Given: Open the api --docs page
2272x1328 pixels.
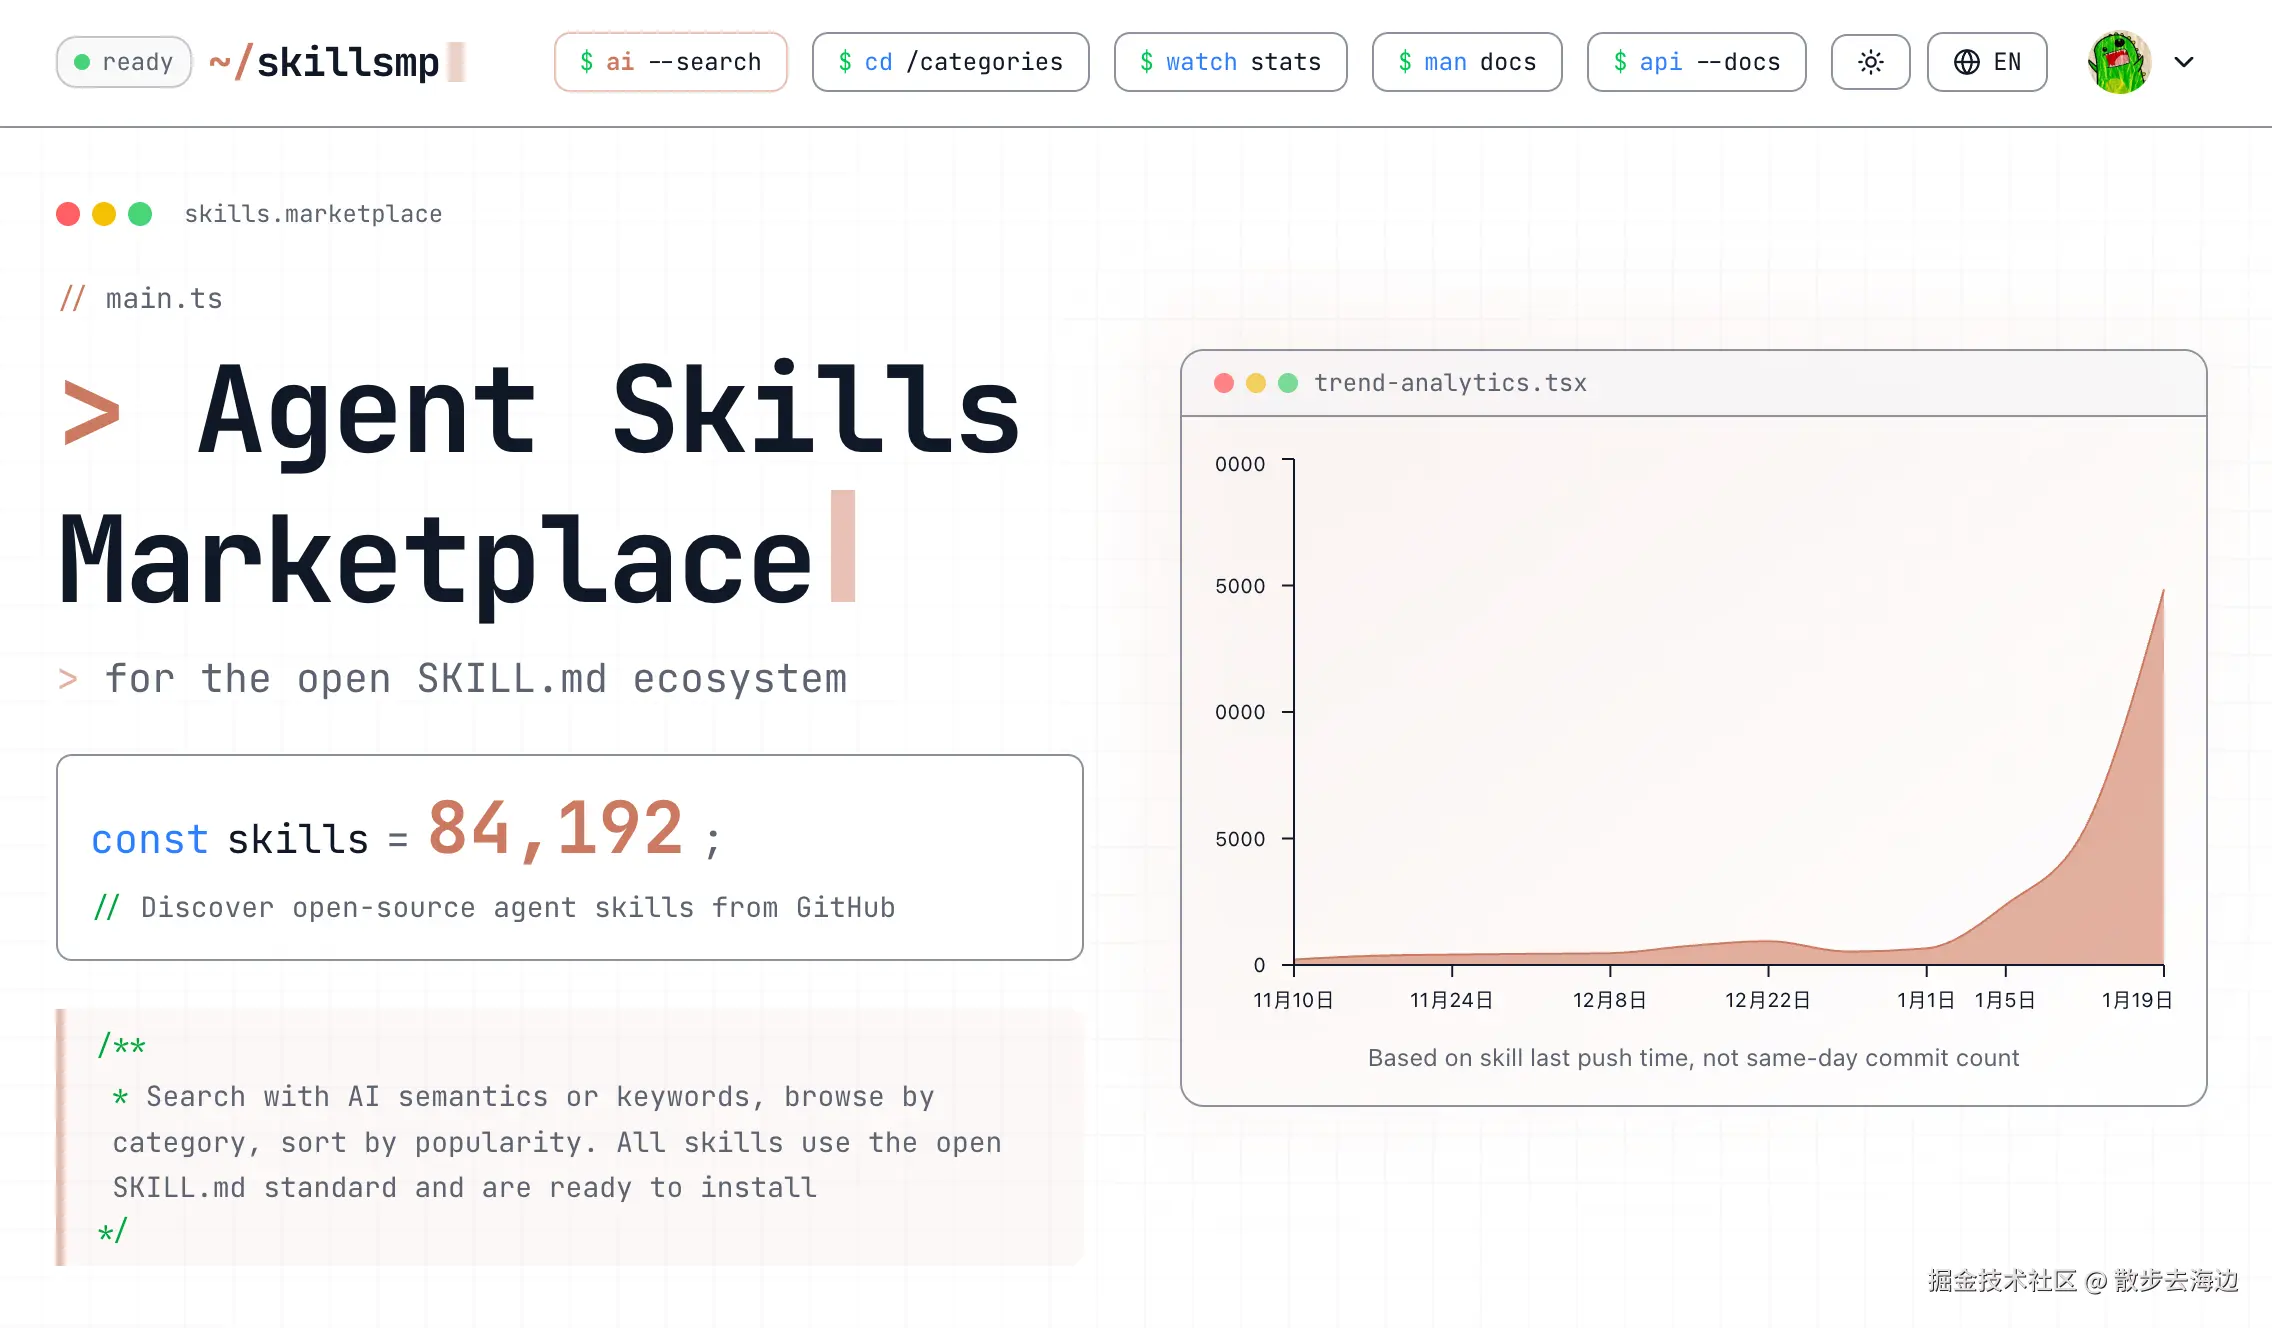Looking at the screenshot, I should 1696,62.
